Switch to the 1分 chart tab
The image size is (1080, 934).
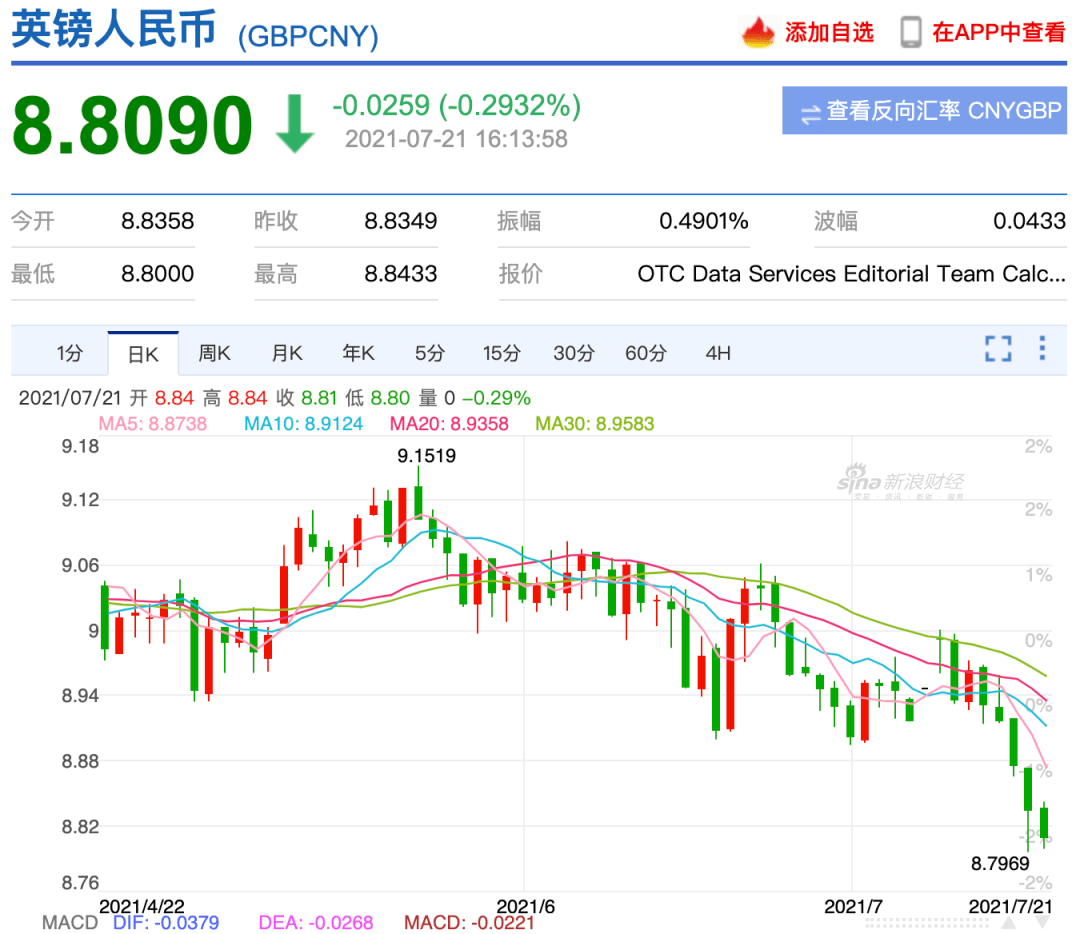point(69,353)
